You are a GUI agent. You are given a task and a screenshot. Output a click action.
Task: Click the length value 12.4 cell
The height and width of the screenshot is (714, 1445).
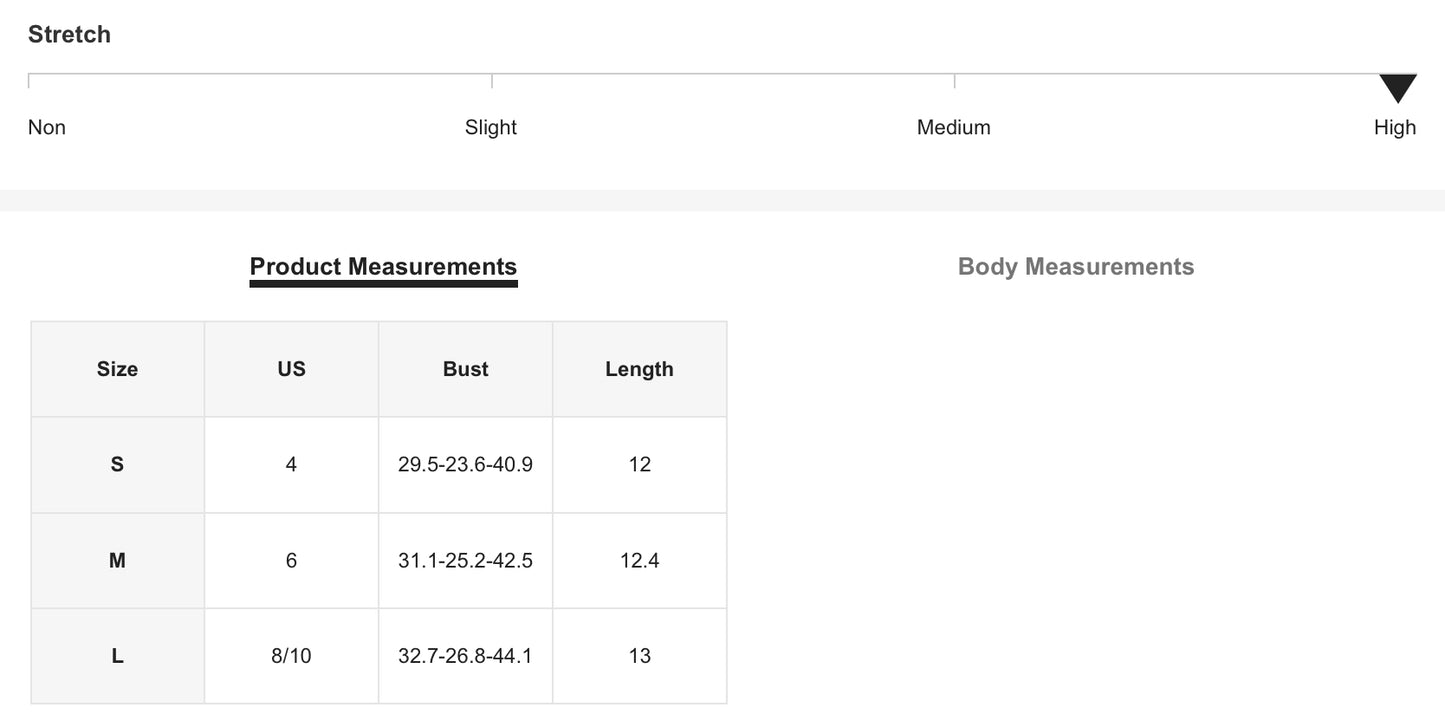tap(639, 561)
